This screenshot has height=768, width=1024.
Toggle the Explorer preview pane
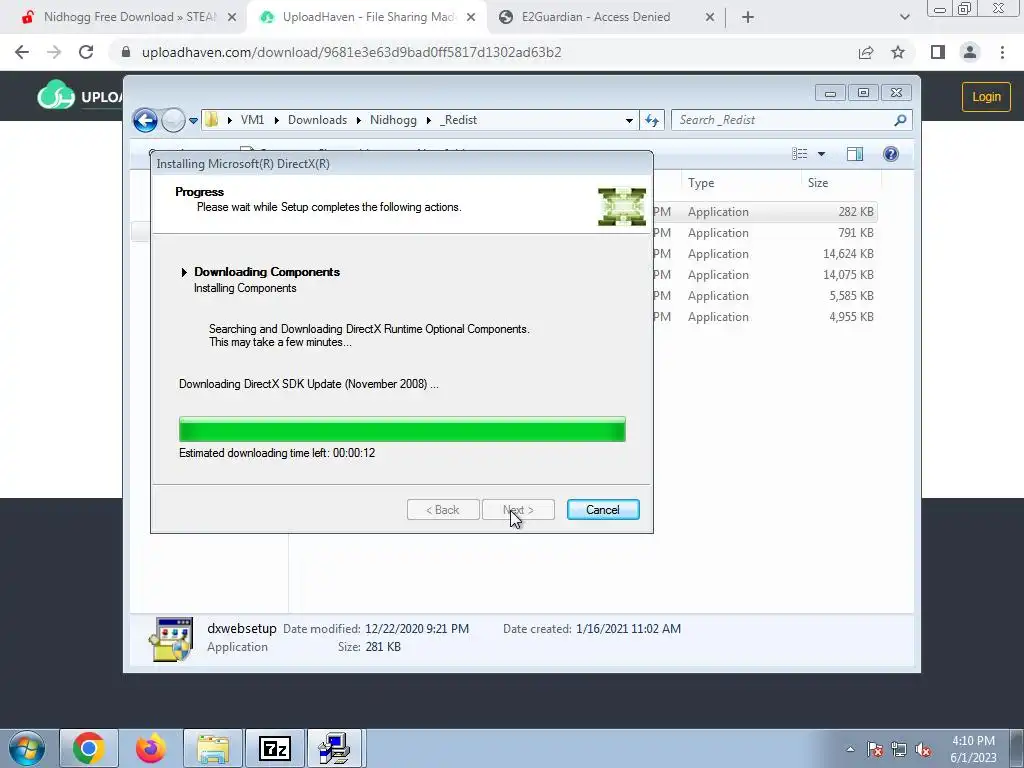(x=855, y=154)
